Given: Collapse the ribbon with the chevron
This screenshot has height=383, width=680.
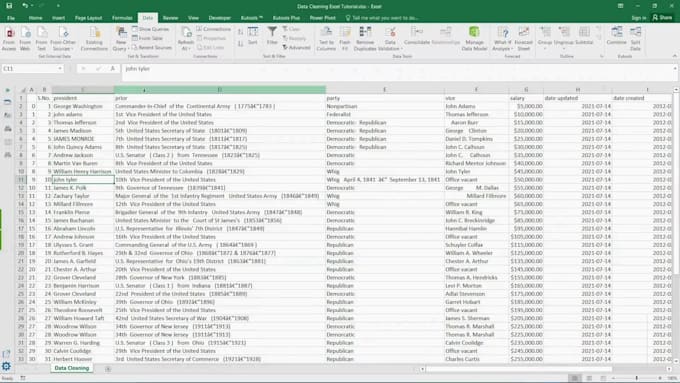Looking at the screenshot, I should click(674, 56).
